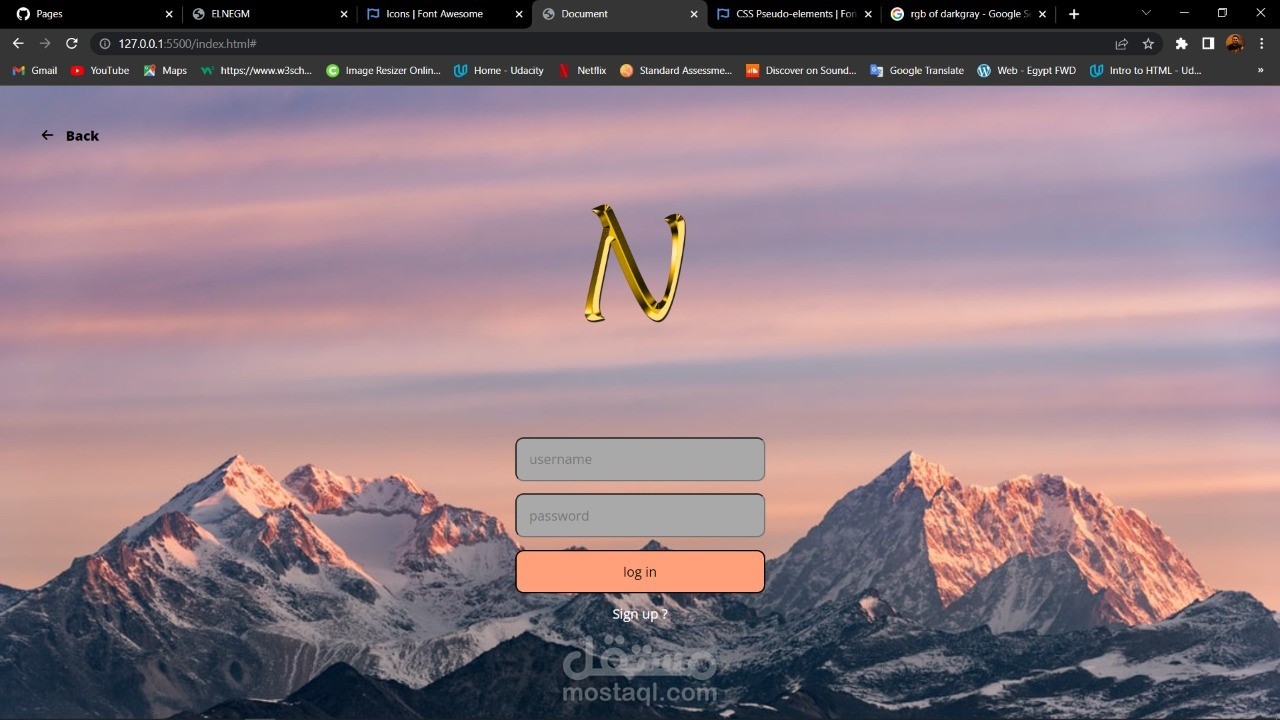Click the log in button
This screenshot has width=1280, height=720.
pyautogui.click(x=640, y=571)
